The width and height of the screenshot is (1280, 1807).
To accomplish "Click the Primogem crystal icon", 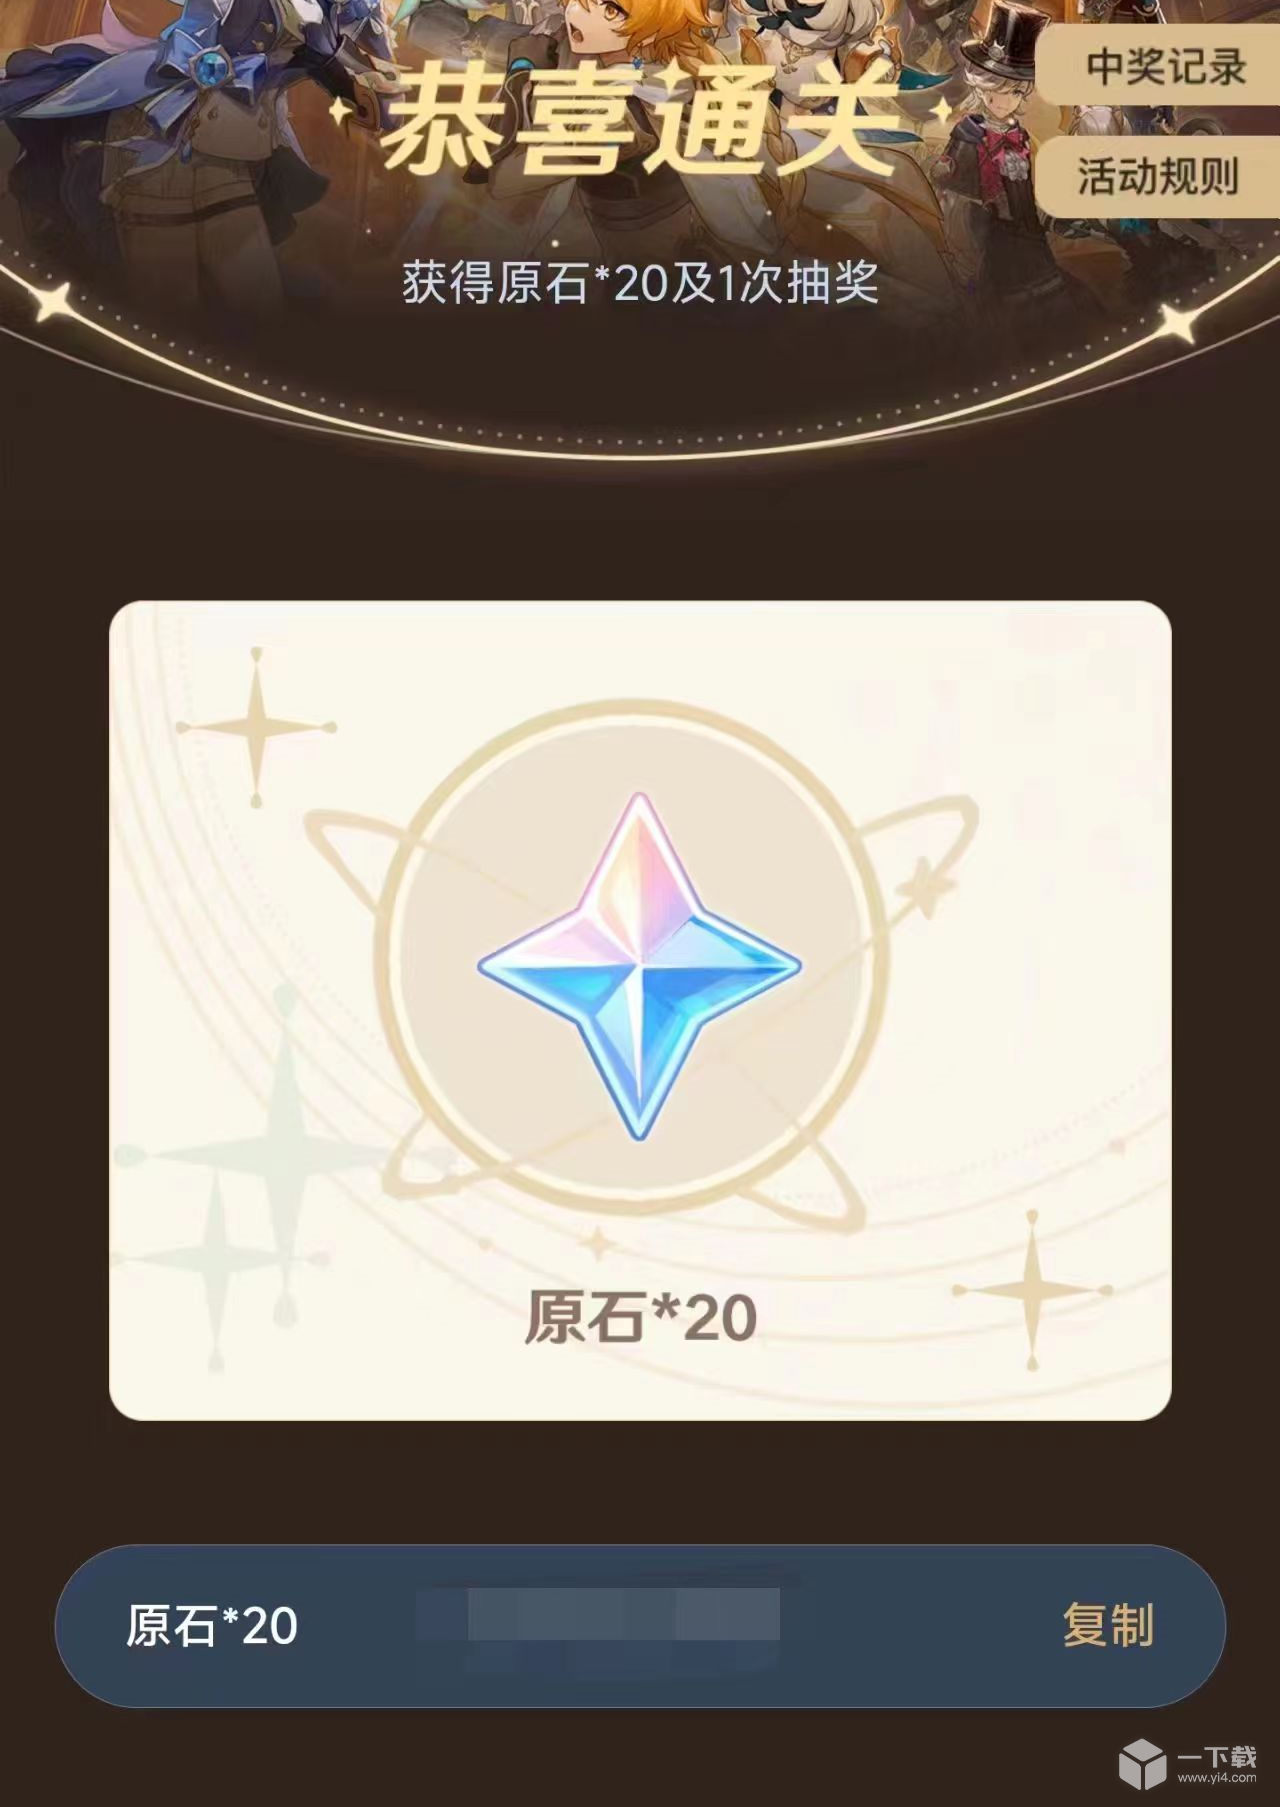I will tap(640, 967).
